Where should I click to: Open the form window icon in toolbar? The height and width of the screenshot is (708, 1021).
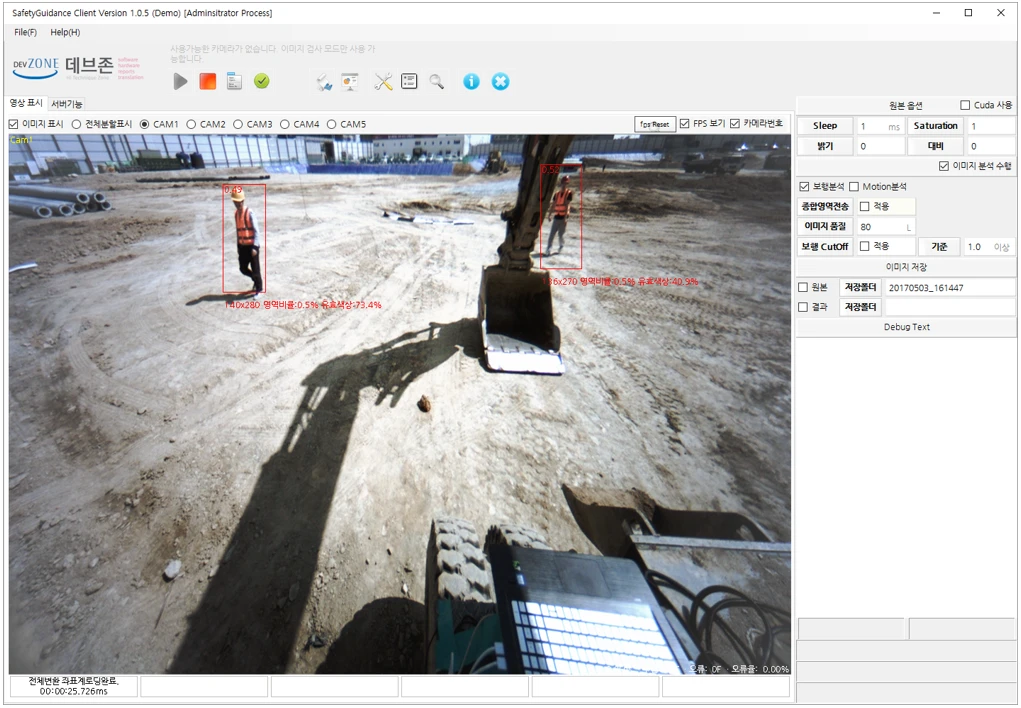click(234, 81)
